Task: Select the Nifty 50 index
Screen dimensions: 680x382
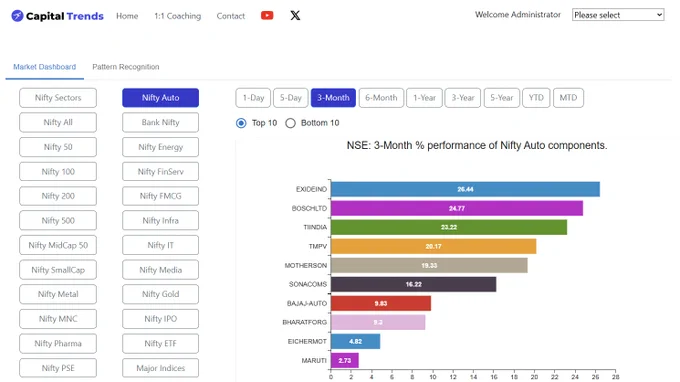Action: 58,147
